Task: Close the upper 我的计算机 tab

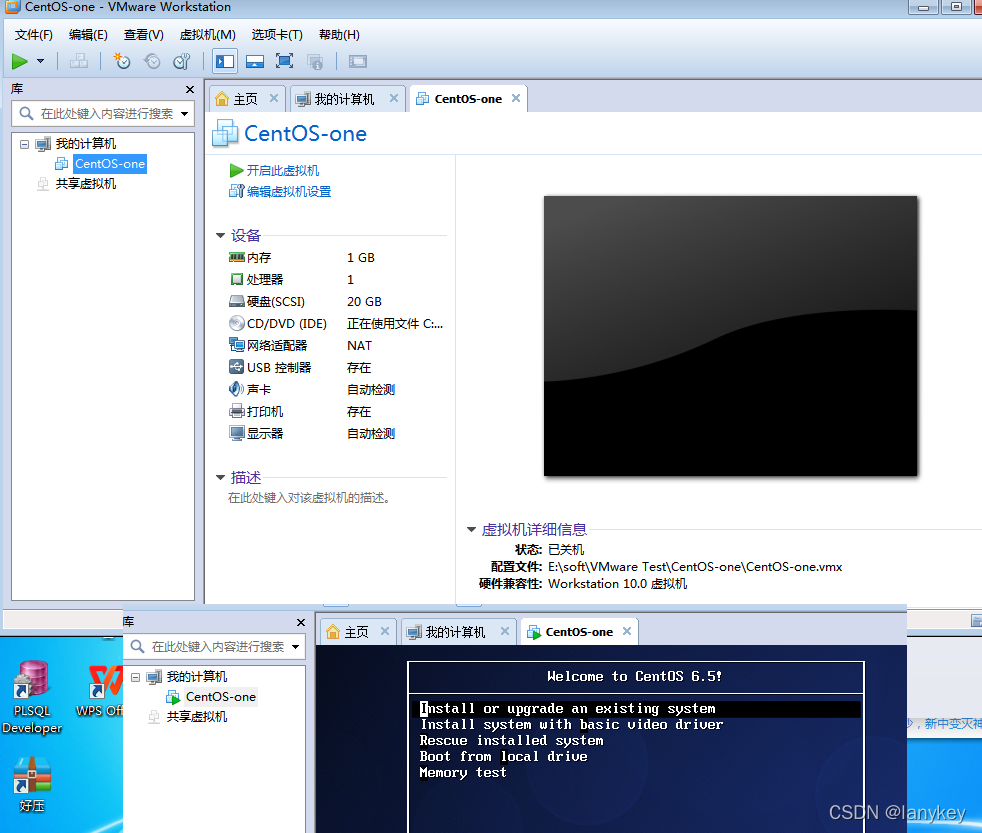Action: point(394,98)
